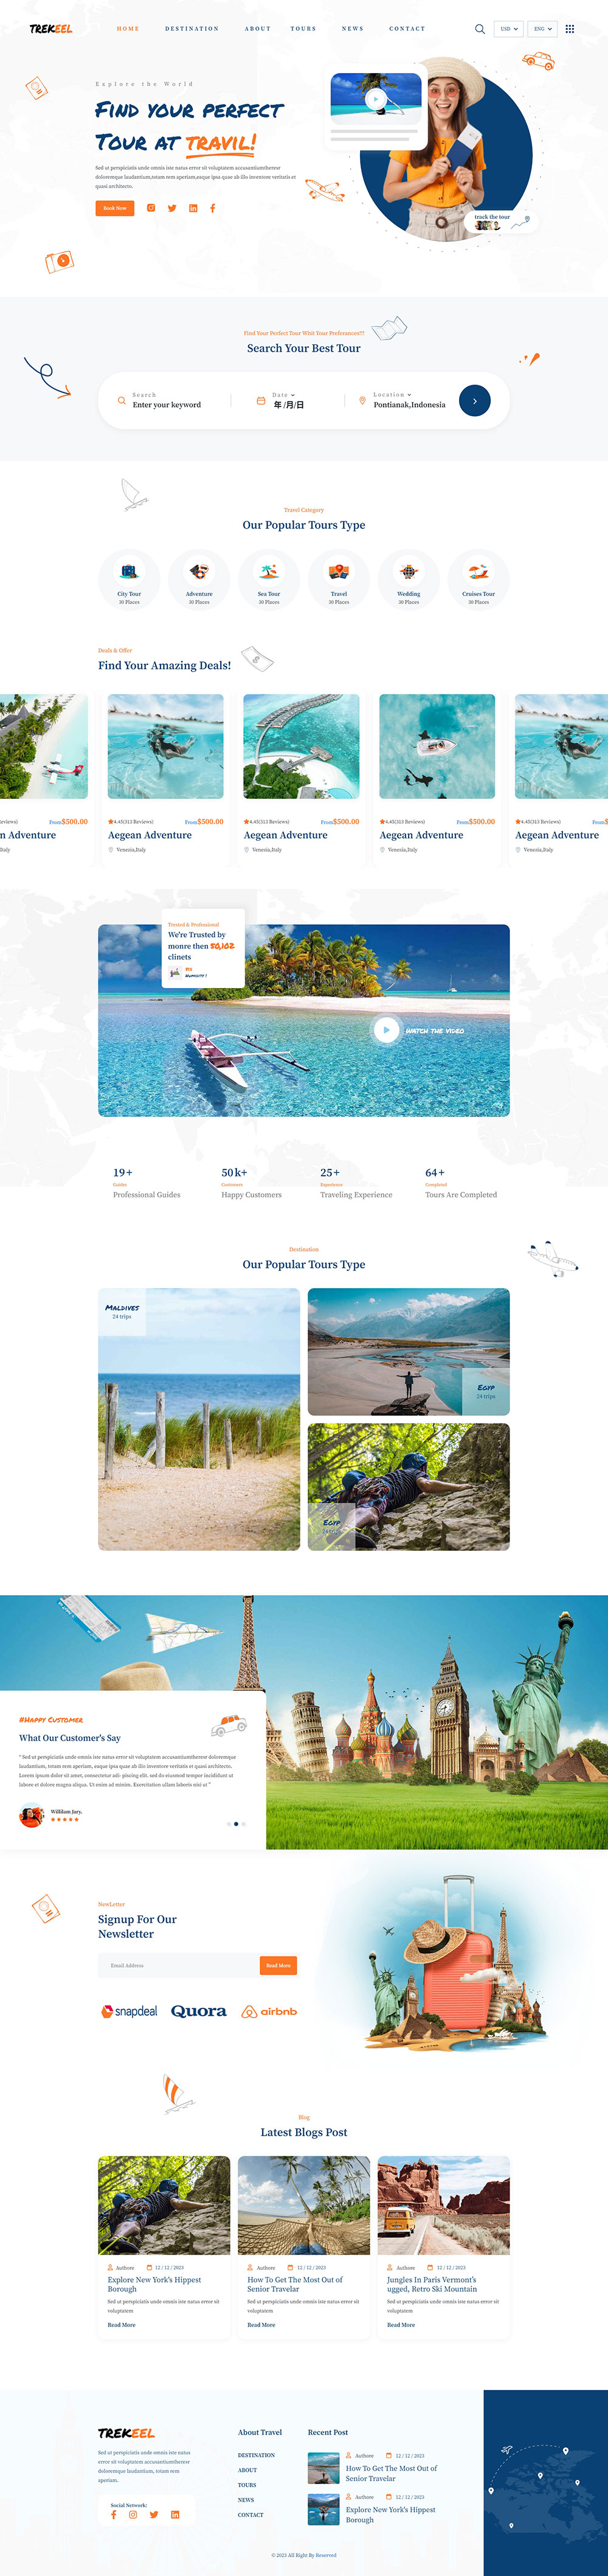The width and height of the screenshot is (608, 2576).
Task: Go to Destination in top navigation
Action: (192, 29)
